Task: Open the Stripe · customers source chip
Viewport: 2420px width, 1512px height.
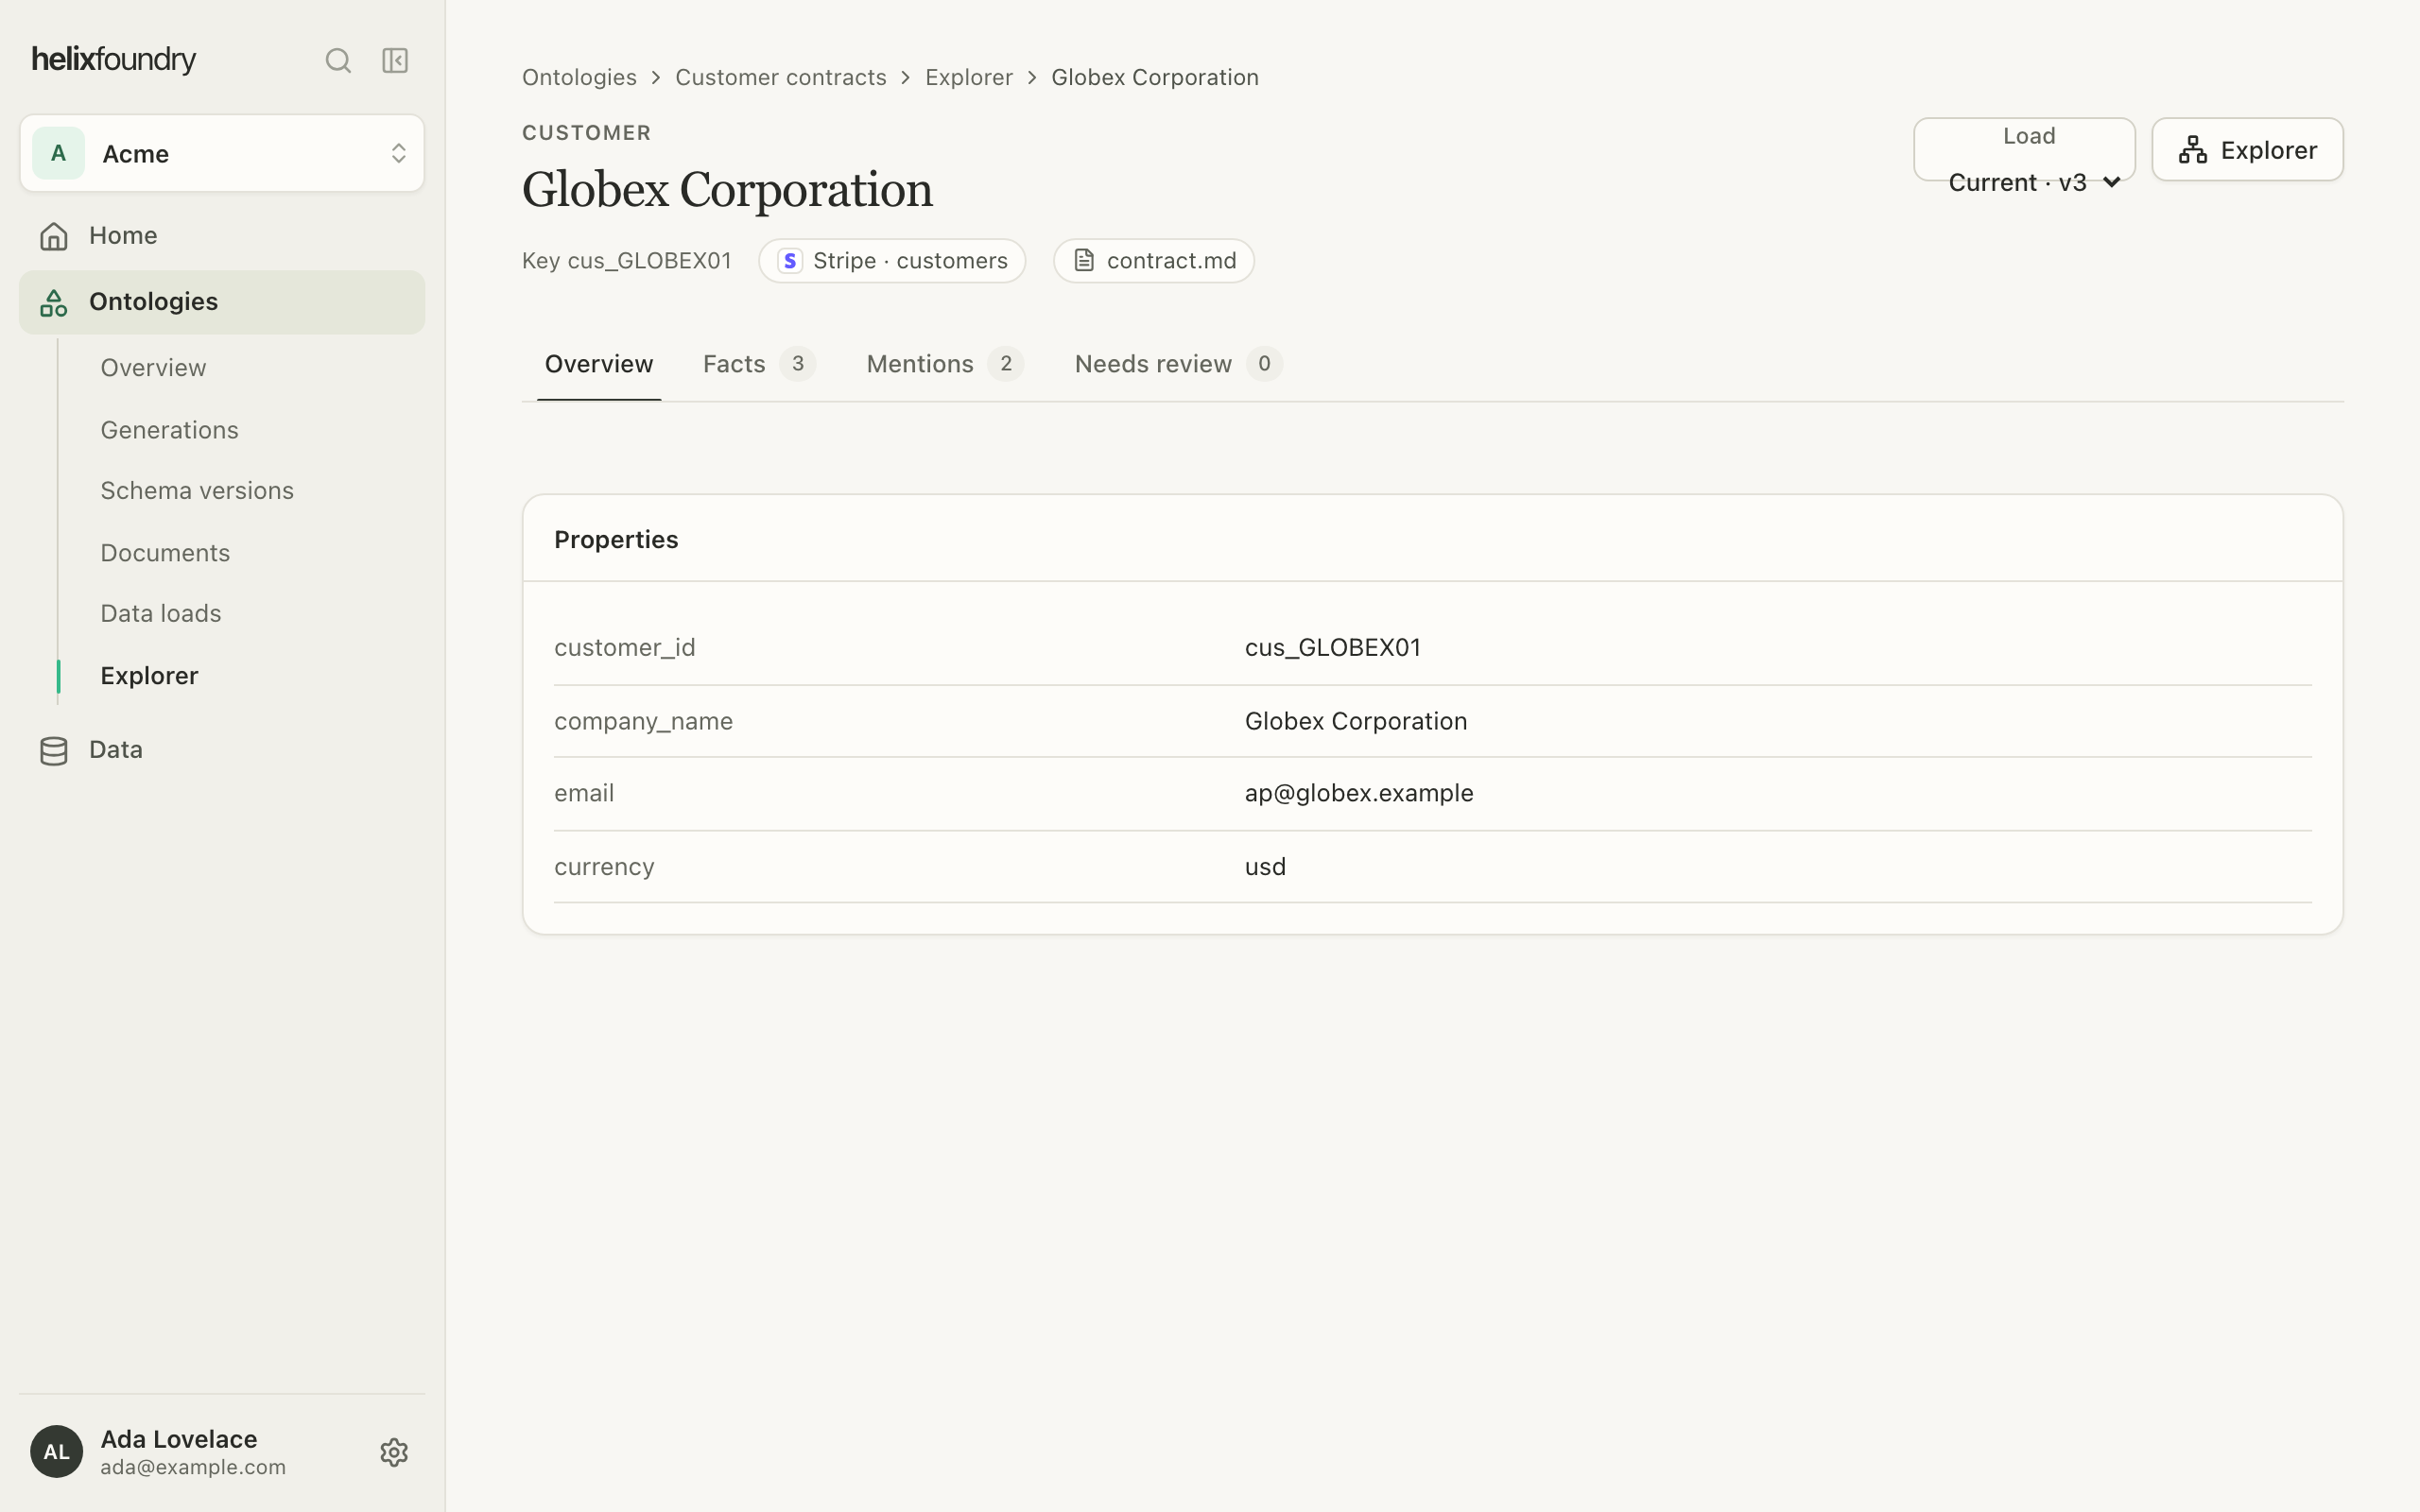Action: pyautogui.click(x=892, y=261)
